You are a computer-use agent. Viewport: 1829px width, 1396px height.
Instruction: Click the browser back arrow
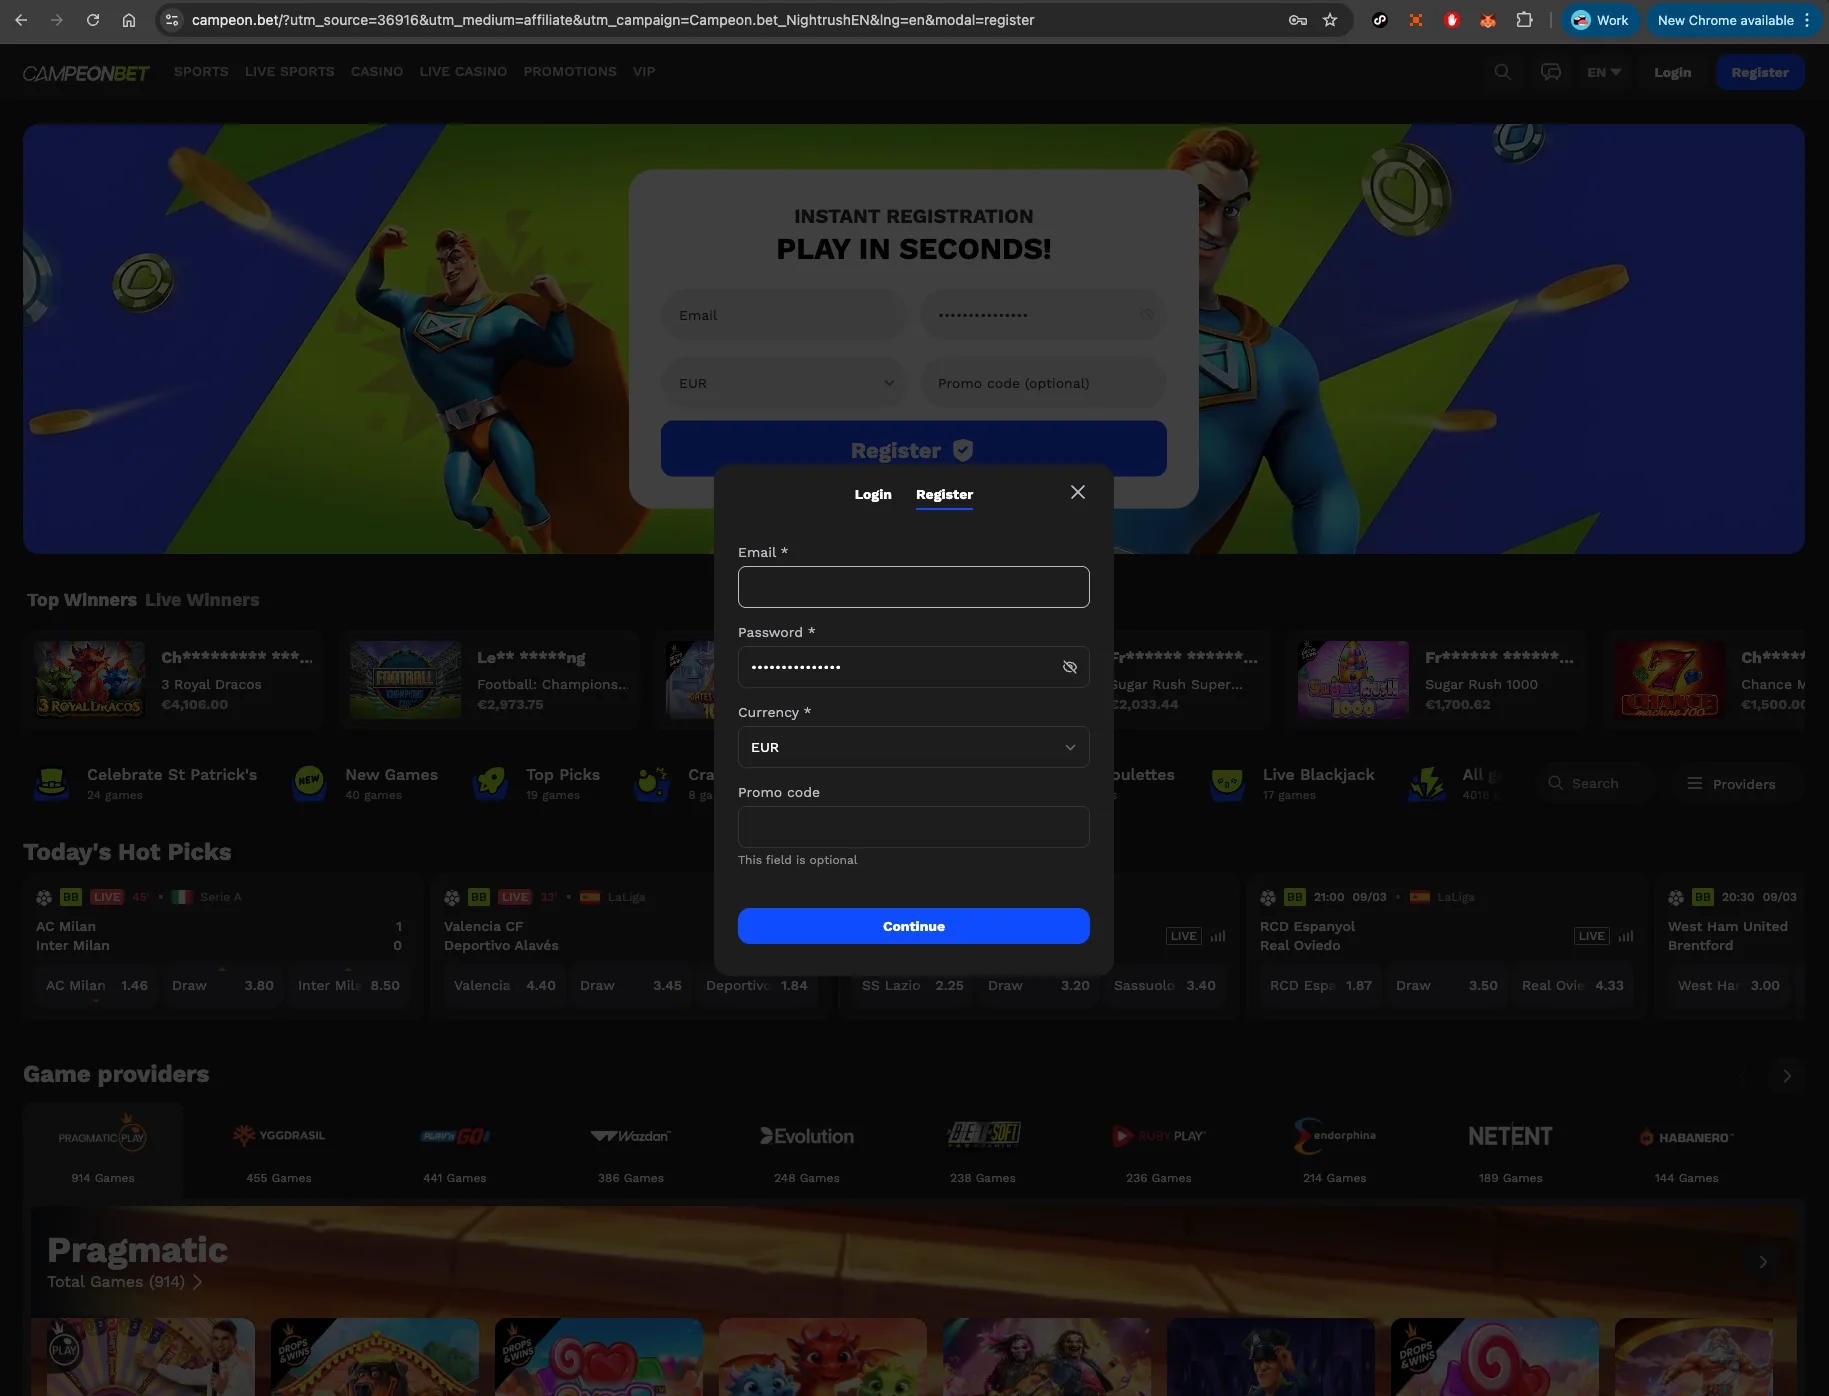pyautogui.click(x=21, y=20)
